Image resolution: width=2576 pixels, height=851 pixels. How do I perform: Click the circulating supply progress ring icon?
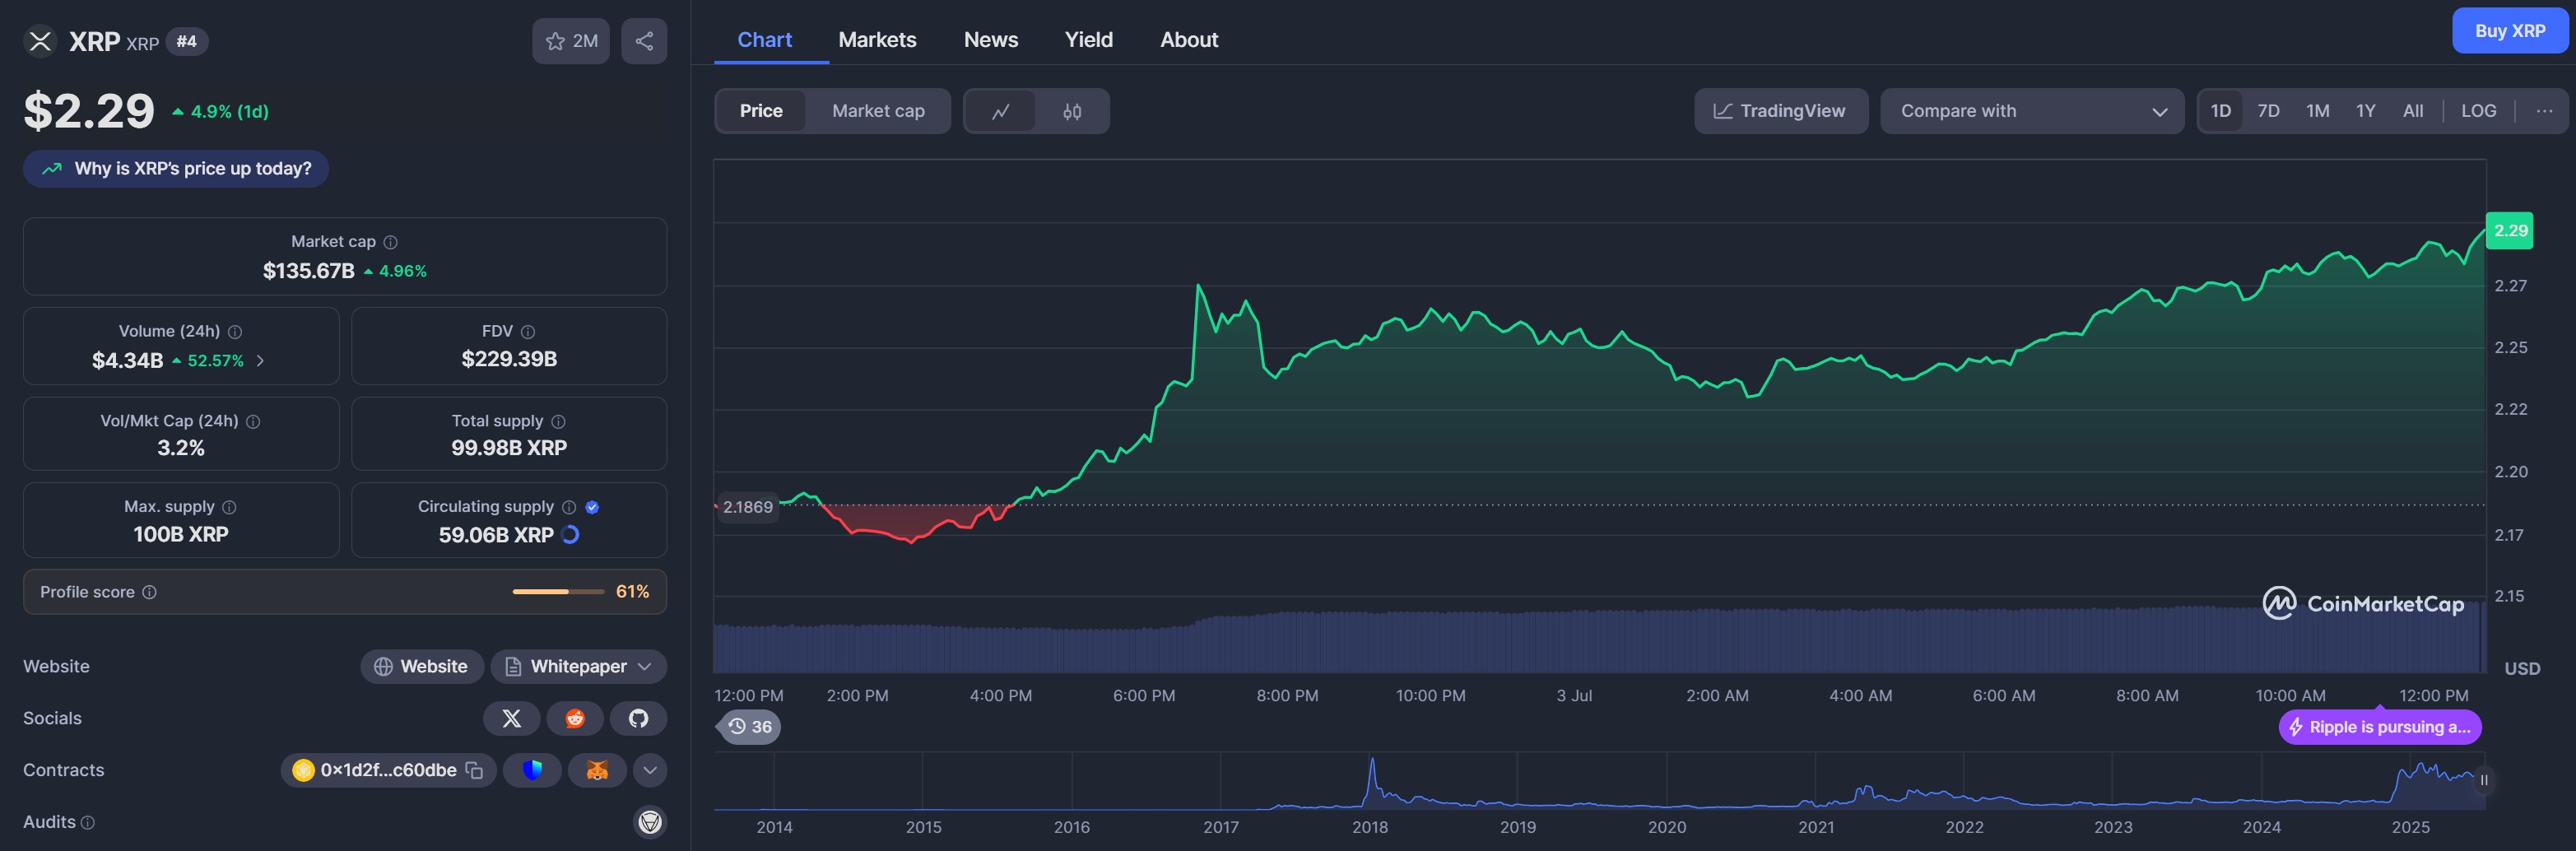coord(570,535)
